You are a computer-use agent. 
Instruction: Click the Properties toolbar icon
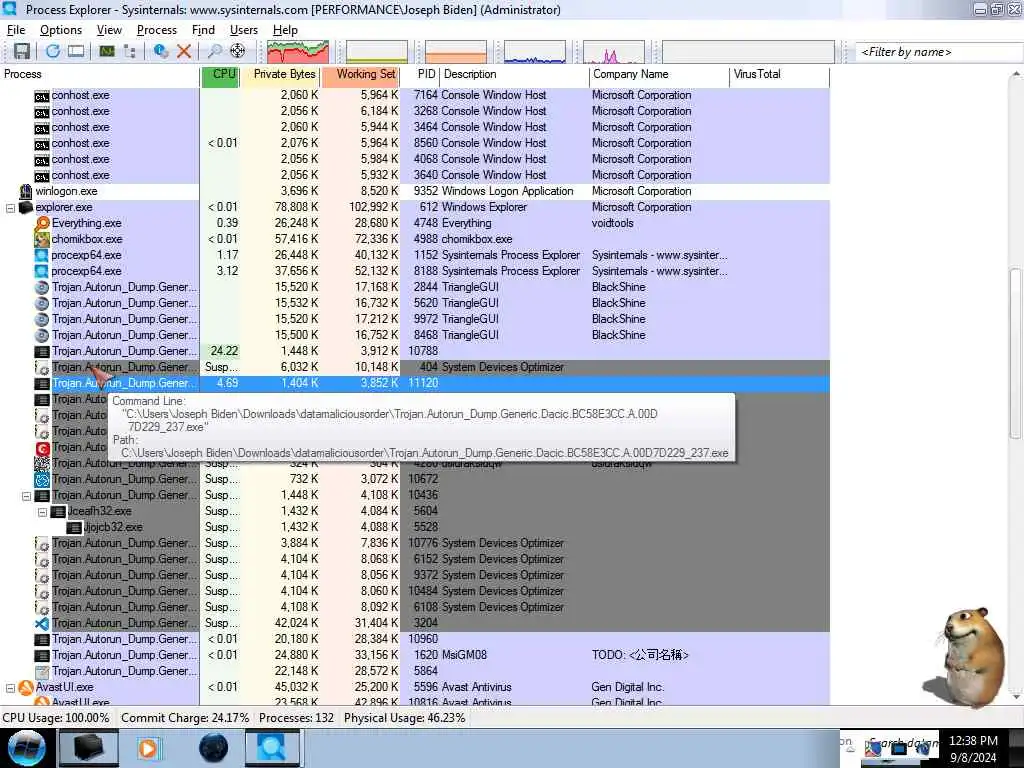point(160,51)
